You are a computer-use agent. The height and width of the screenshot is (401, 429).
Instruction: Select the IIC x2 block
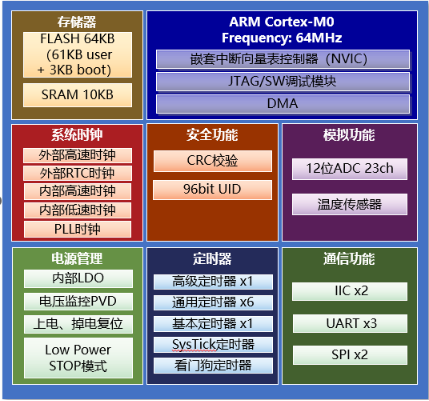350,291
